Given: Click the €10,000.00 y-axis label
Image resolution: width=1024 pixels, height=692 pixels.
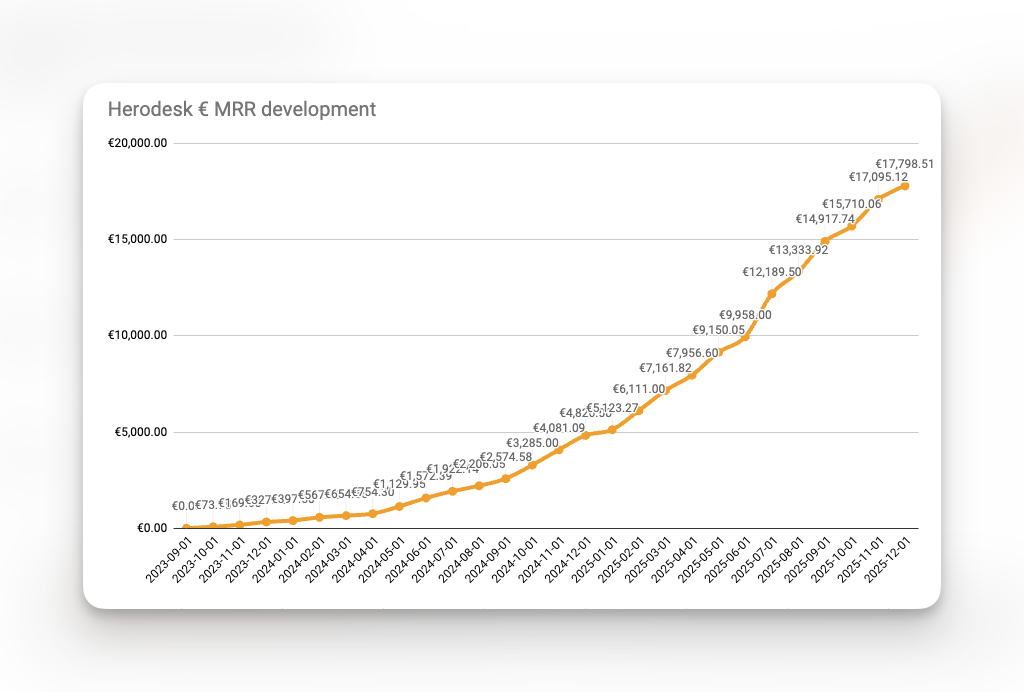Looking at the screenshot, I should 138,335.
